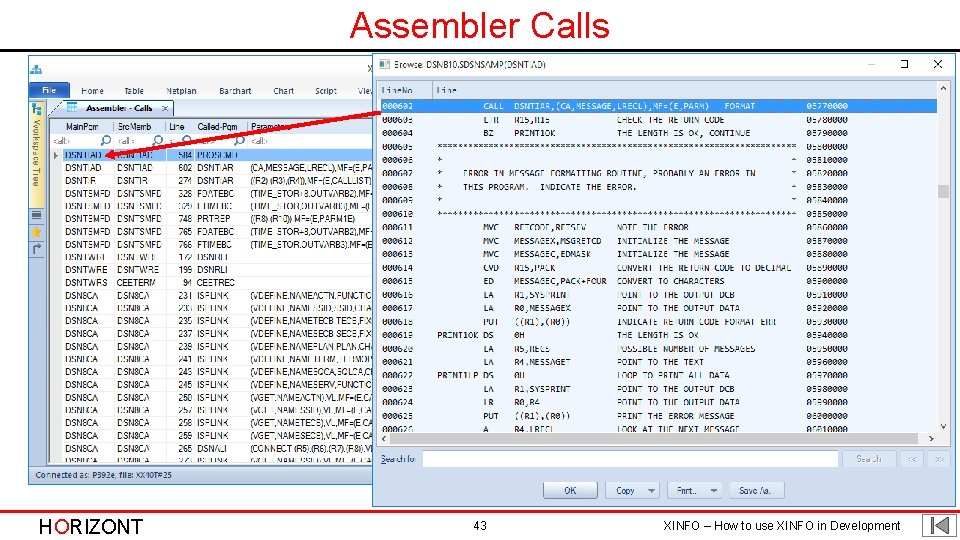Click the scroll right arrow in Browse window

tap(931, 438)
